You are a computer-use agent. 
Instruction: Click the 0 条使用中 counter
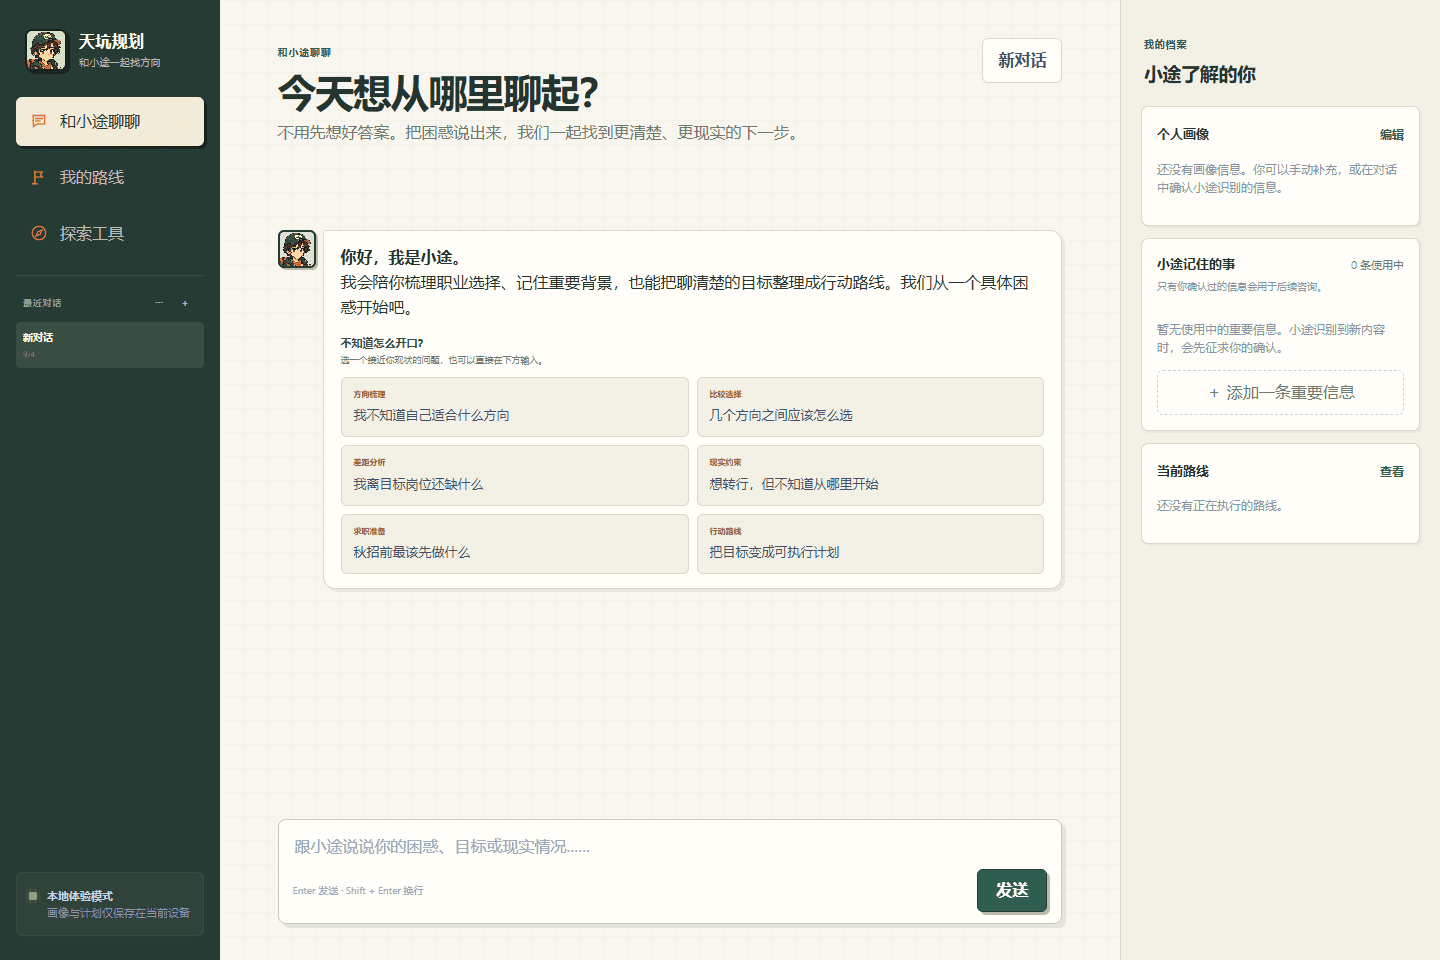coord(1377,265)
